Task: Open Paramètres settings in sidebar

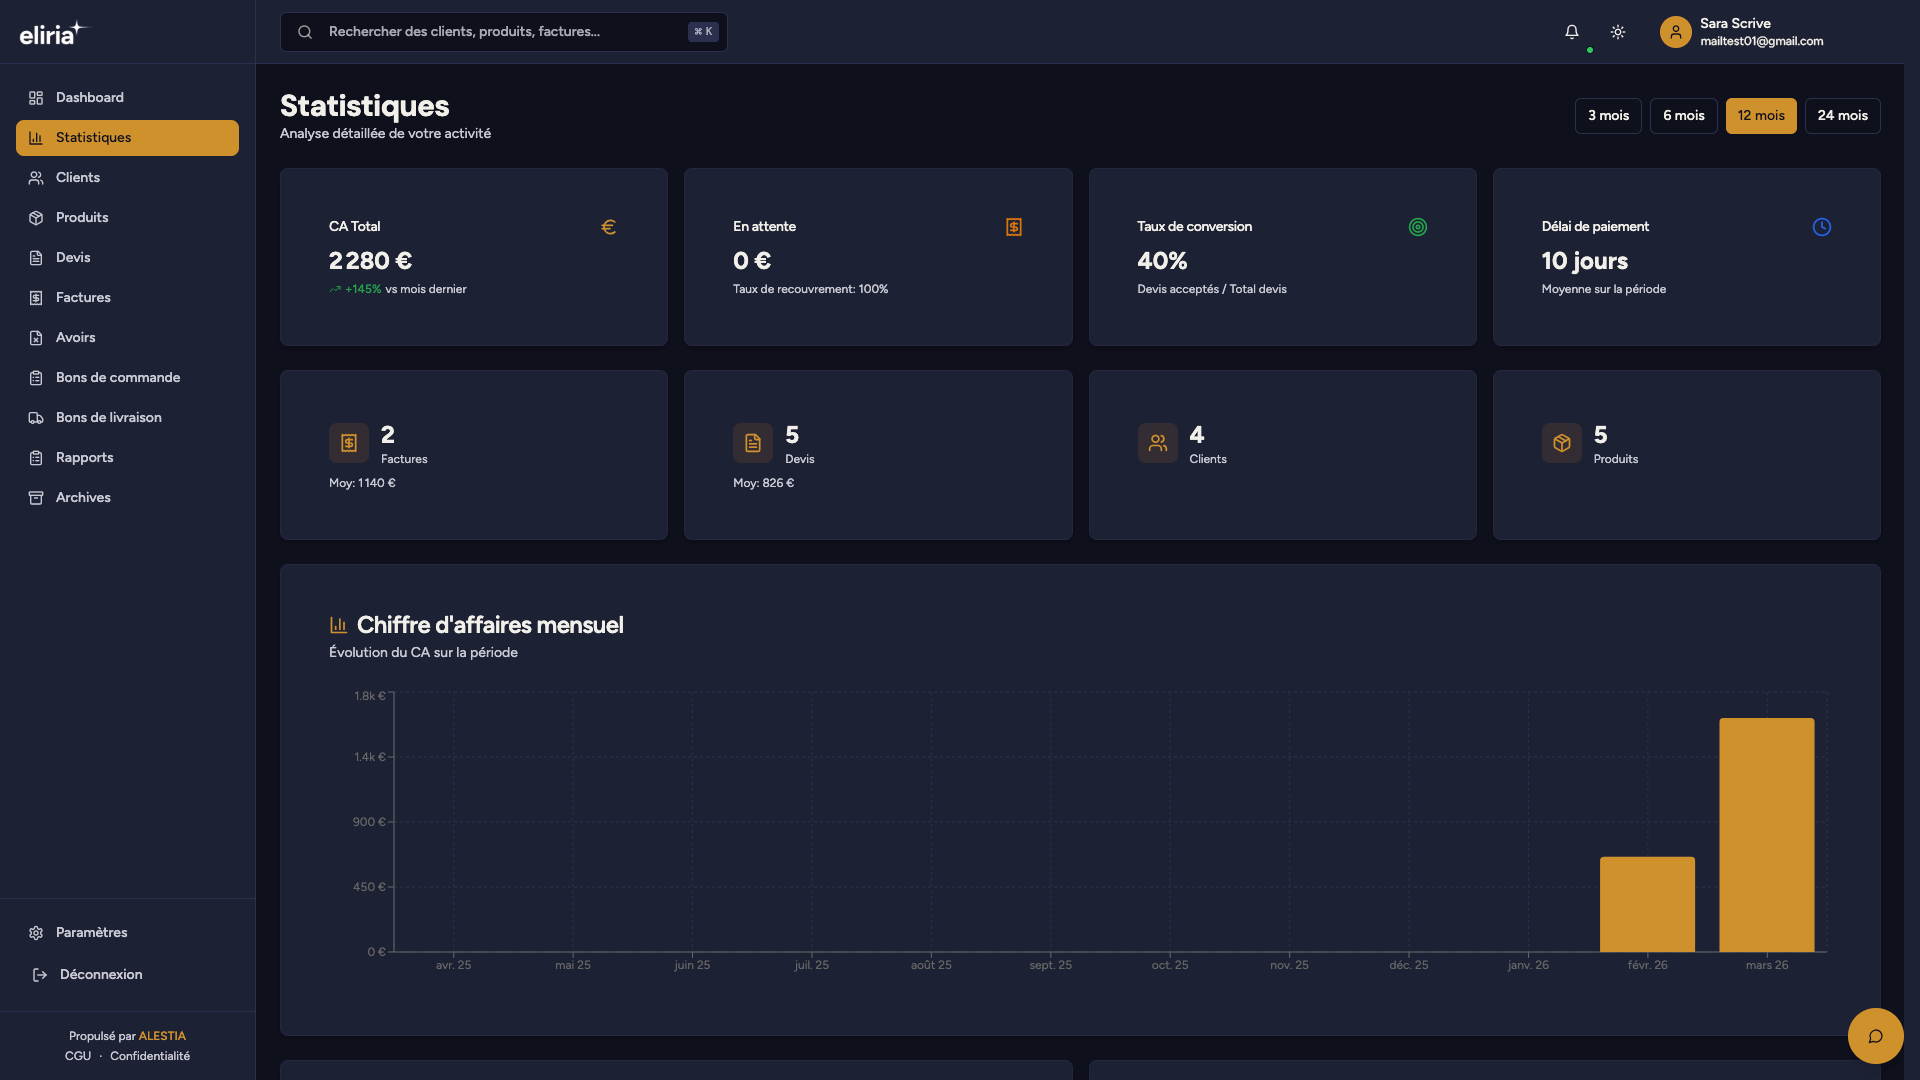Action: pos(91,933)
